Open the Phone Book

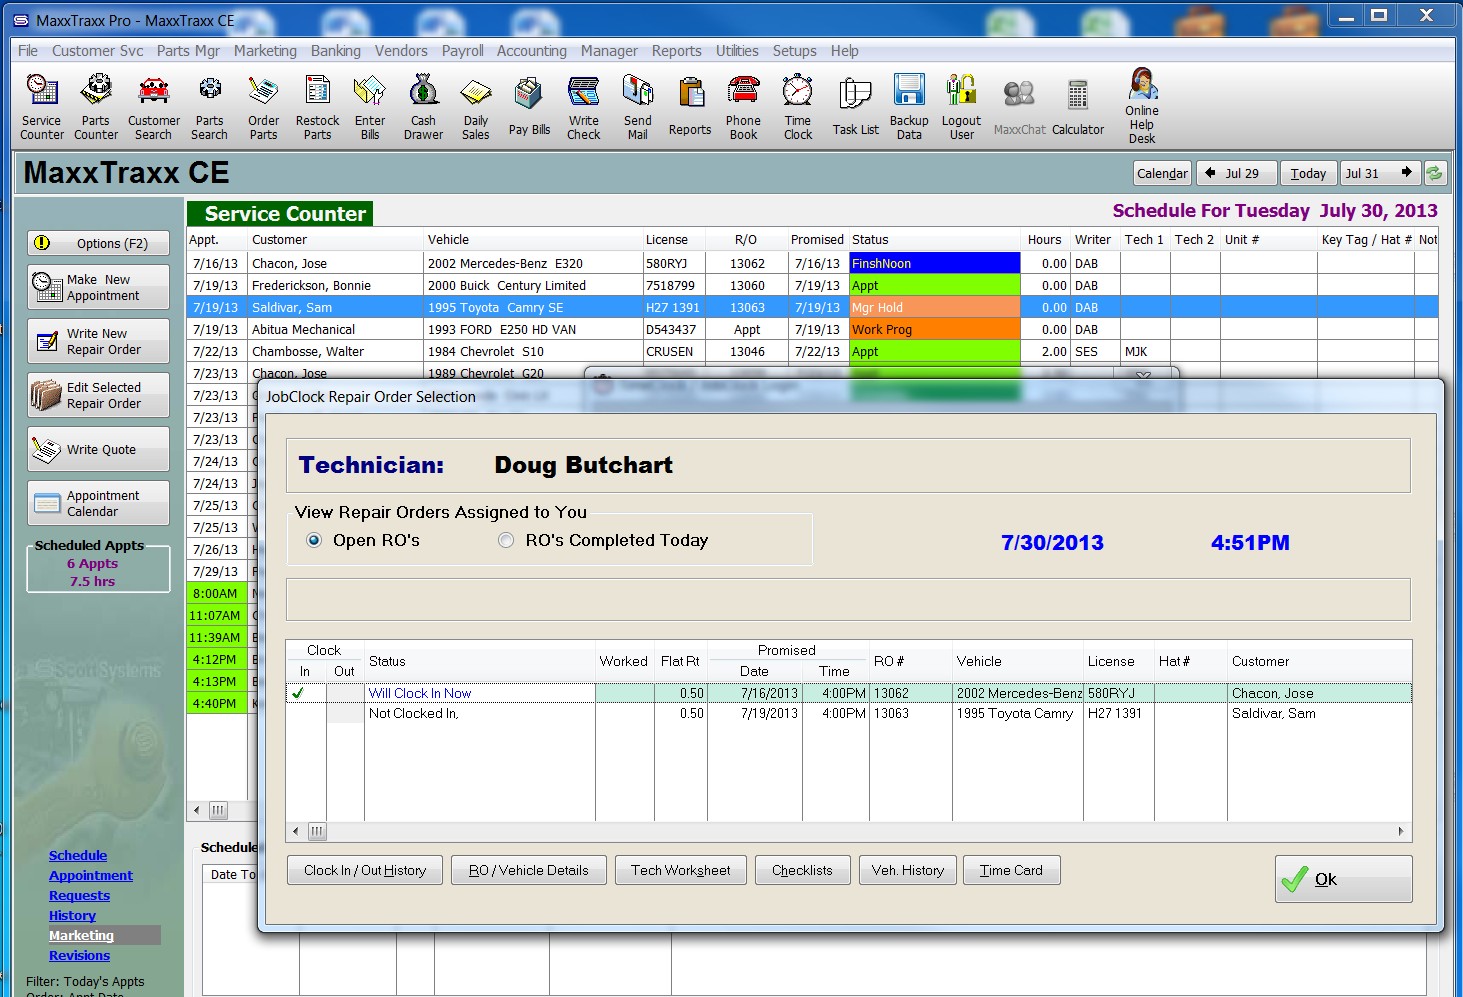click(x=744, y=107)
